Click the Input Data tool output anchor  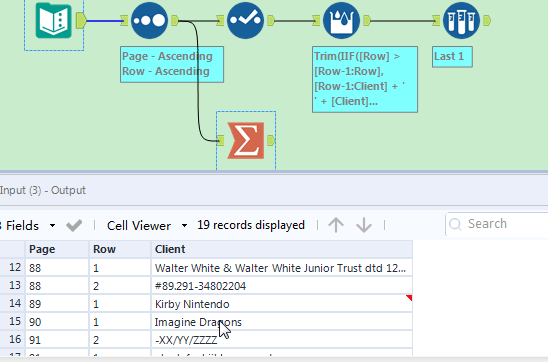pyautogui.click(x=81, y=20)
